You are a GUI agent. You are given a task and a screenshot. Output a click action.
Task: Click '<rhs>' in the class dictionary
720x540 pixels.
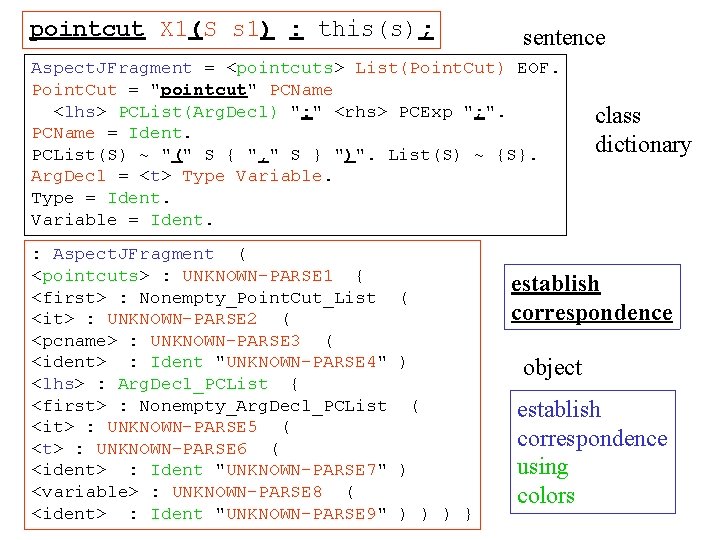(361, 112)
